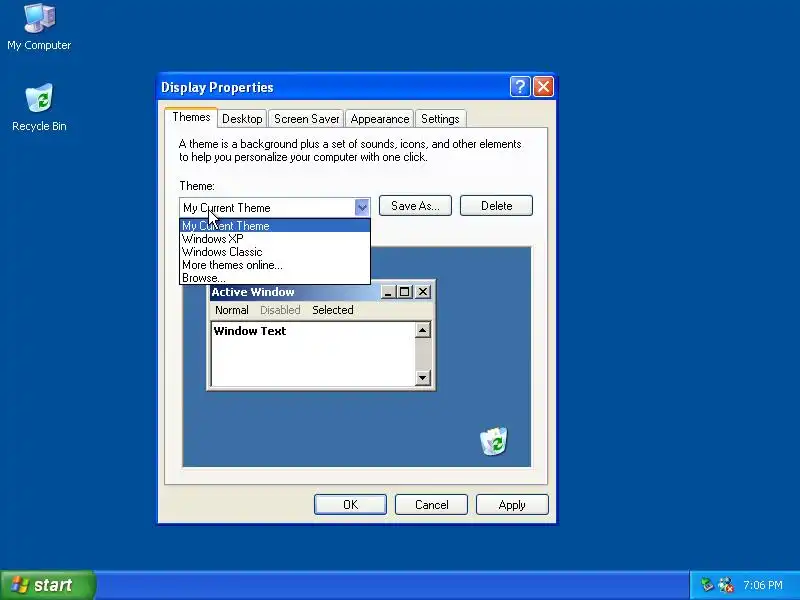The height and width of the screenshot is (600, 800).
Task: Switch to the Themes tab
Action: [191, 117]
